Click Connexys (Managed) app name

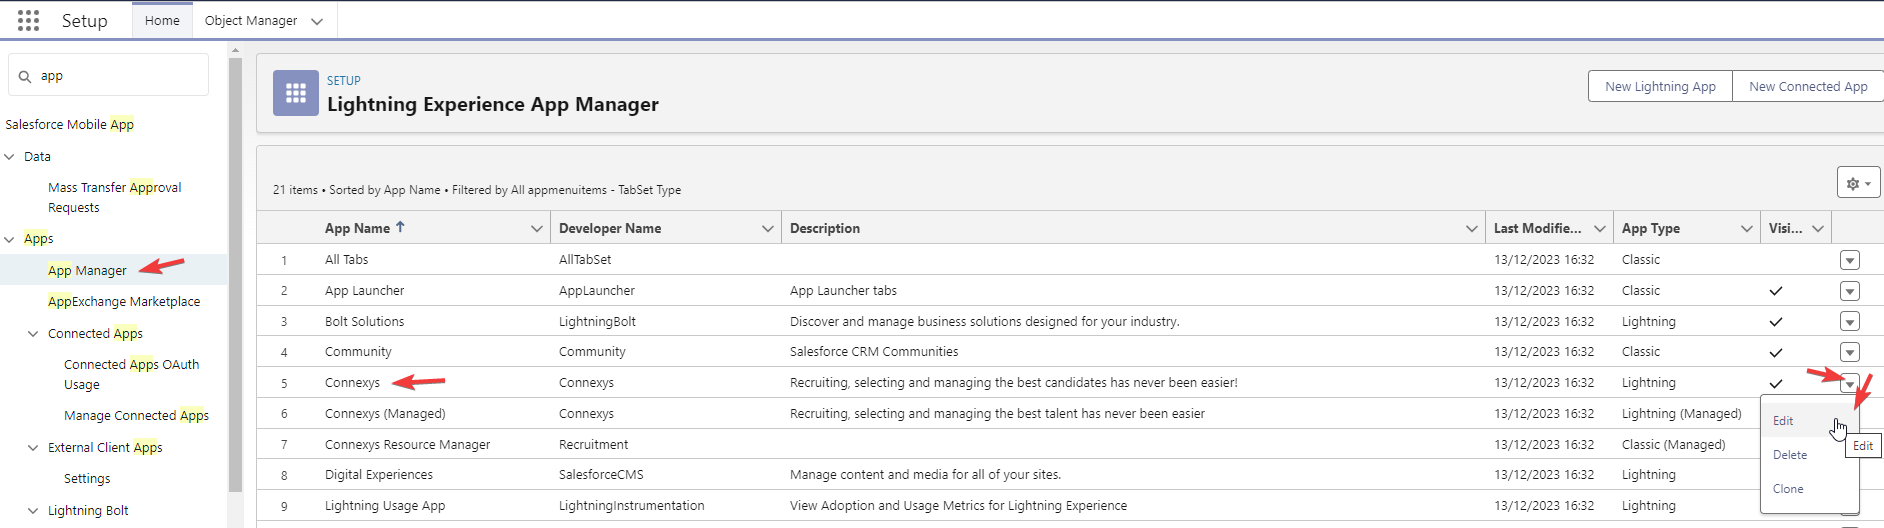pyautogui.click(x=385, y=413)
